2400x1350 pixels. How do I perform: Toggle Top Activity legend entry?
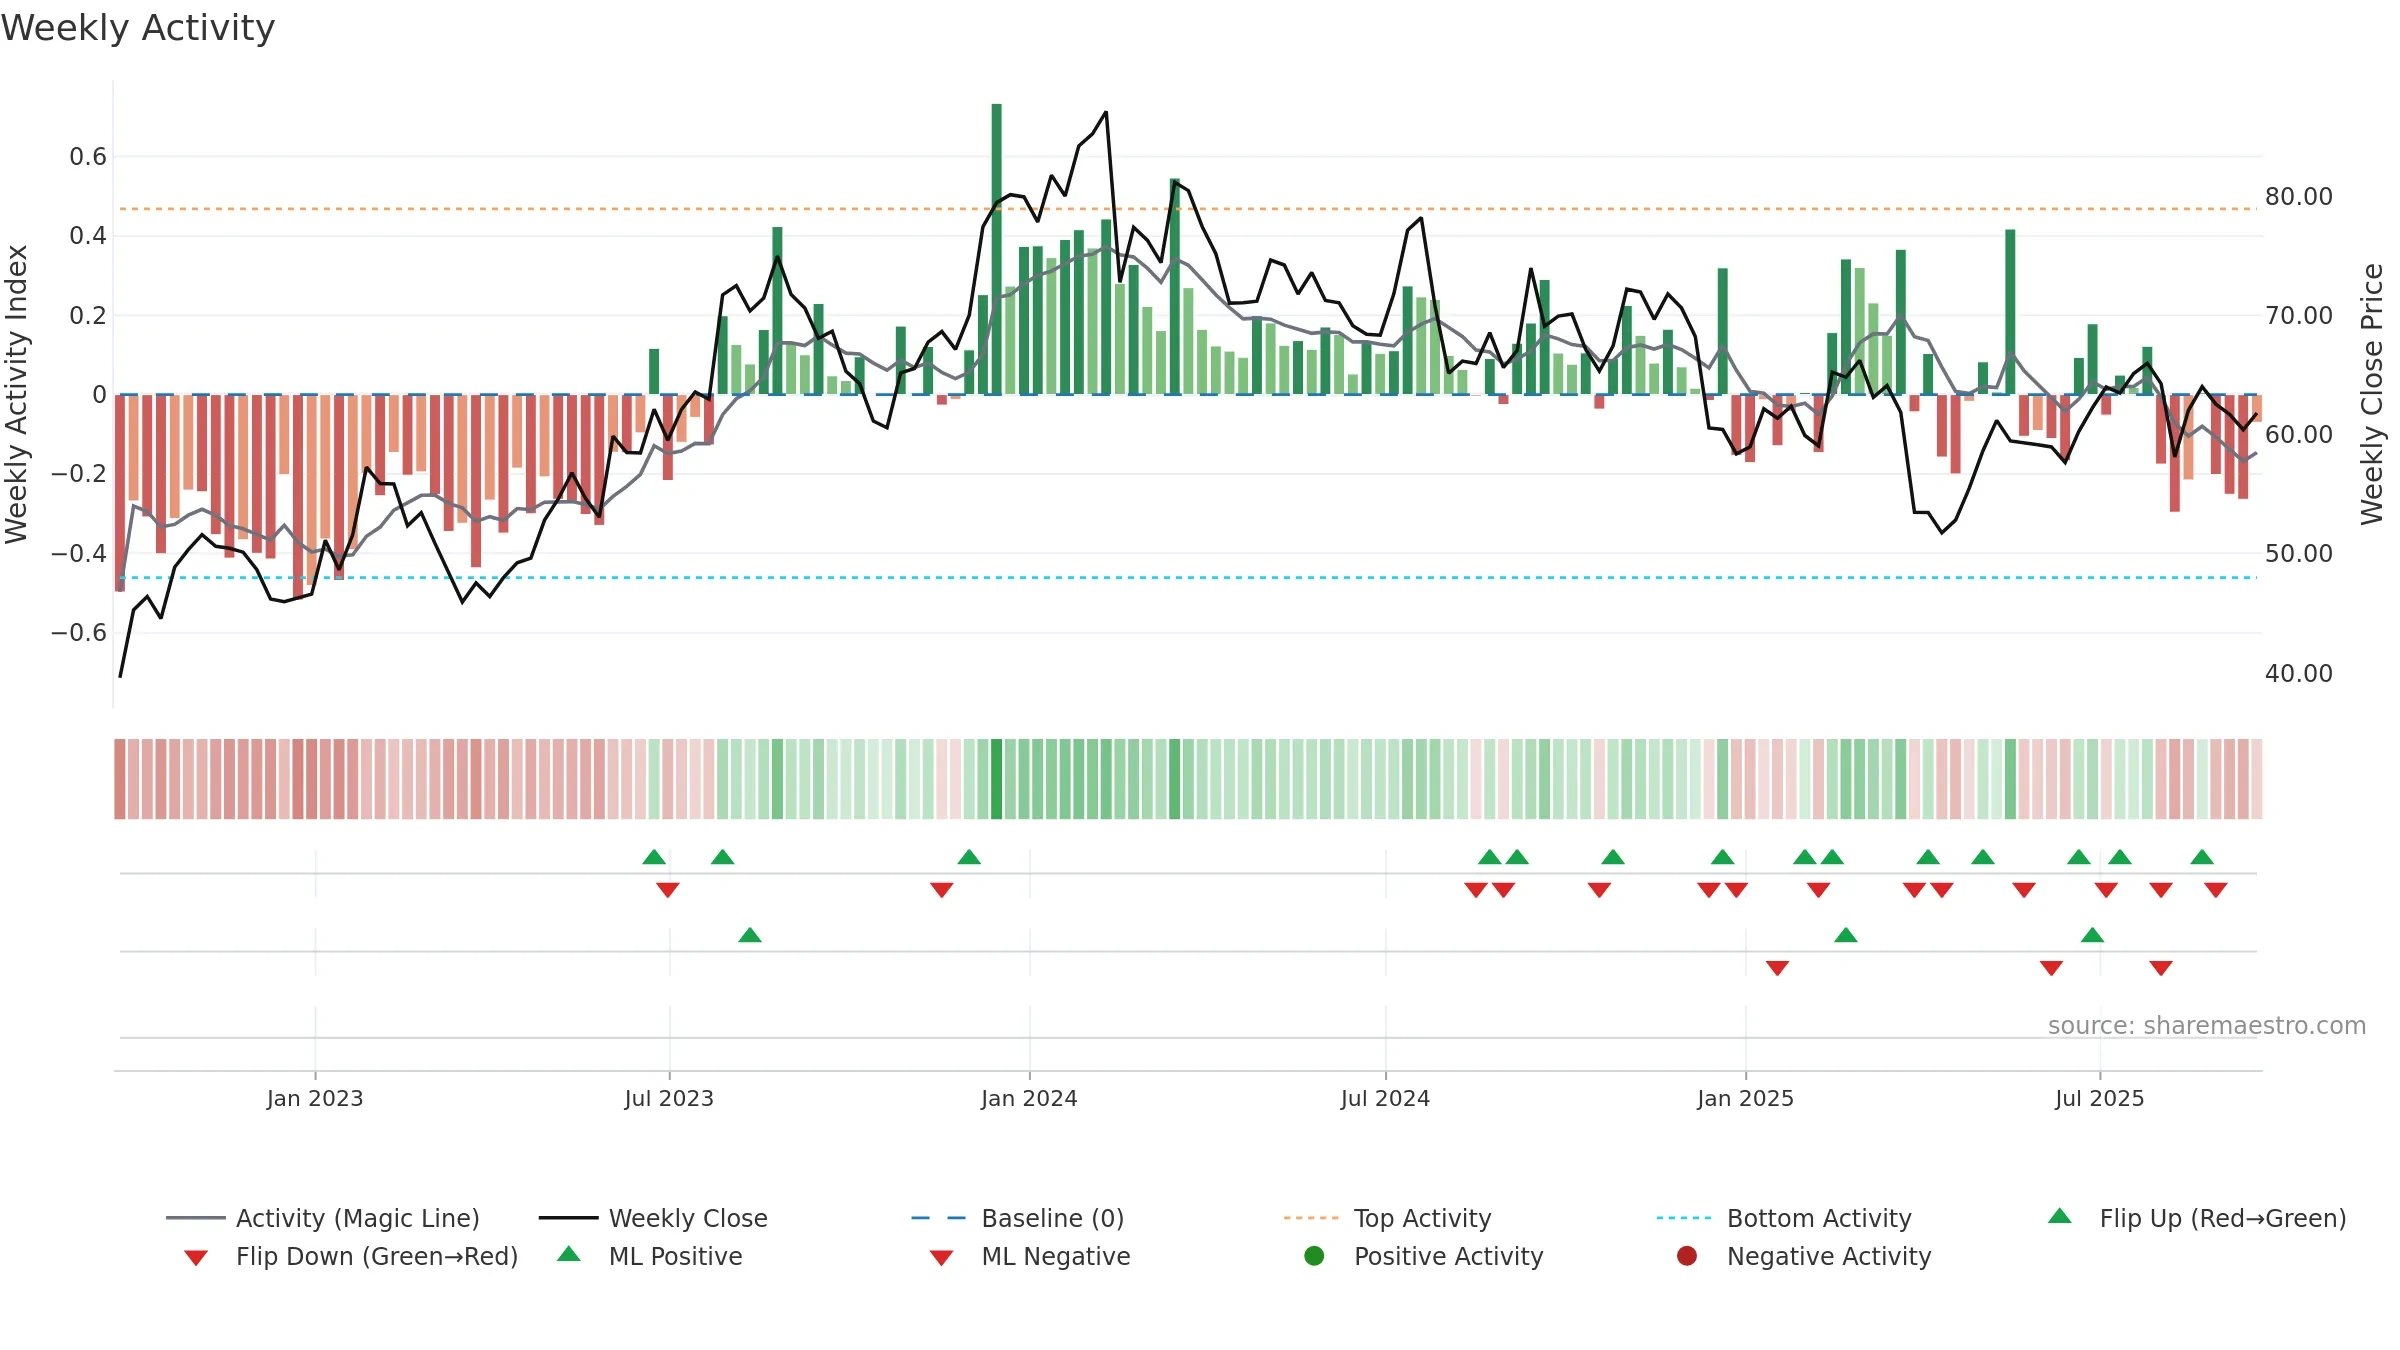[x=1388, y=1218]
